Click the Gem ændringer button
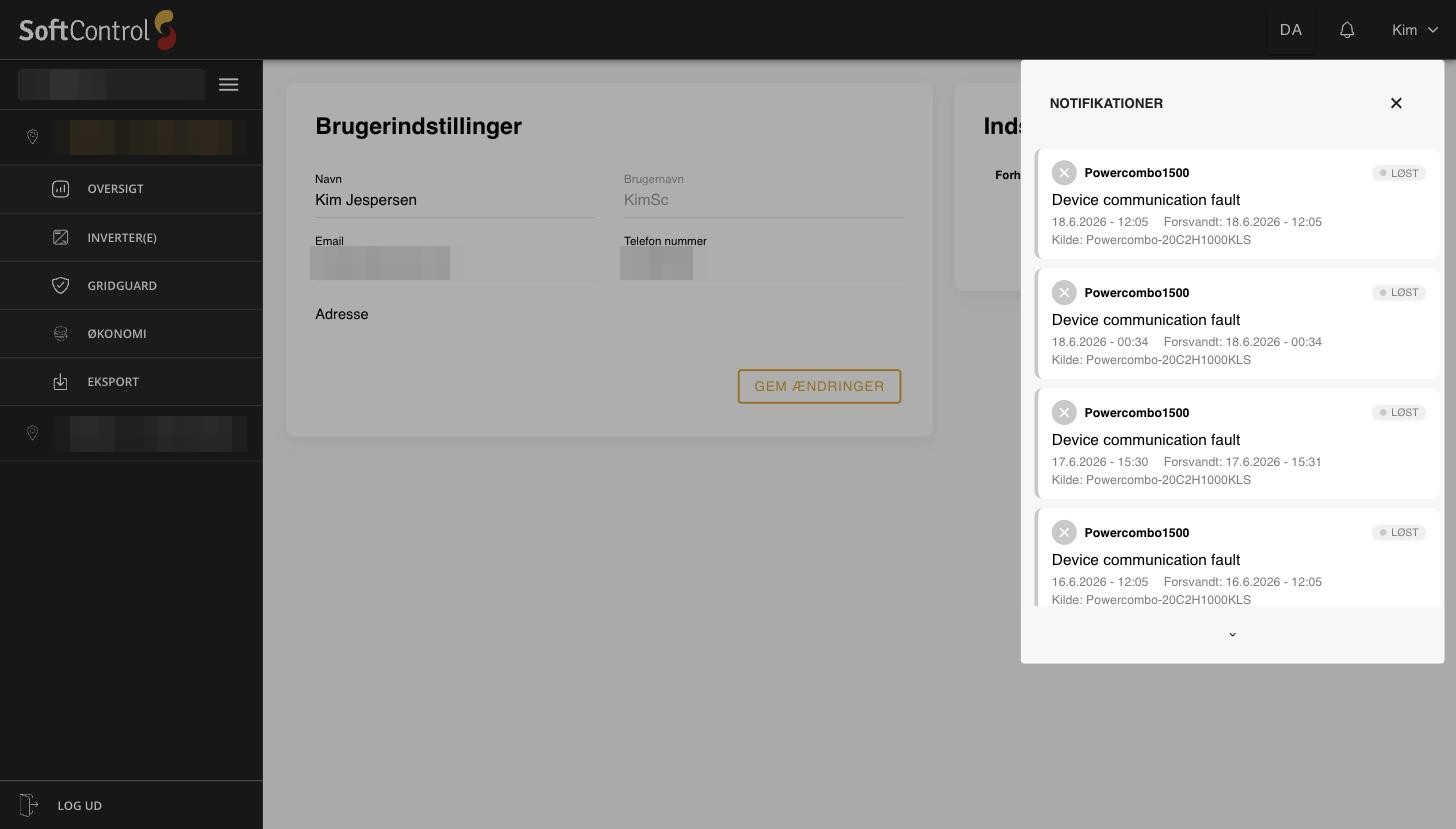Viewport: 1456px width, 829px height. [x=819, y=386]
